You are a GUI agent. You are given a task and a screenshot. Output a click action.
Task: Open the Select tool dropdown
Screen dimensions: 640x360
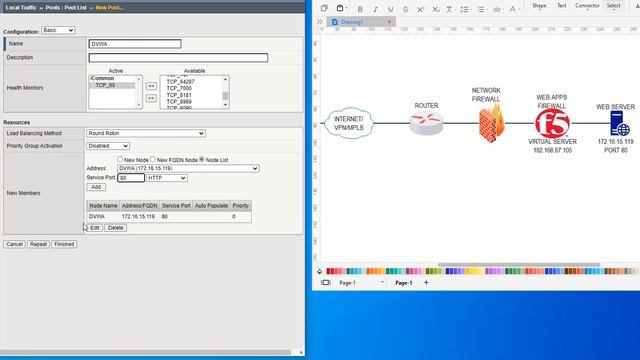point(613,6)
